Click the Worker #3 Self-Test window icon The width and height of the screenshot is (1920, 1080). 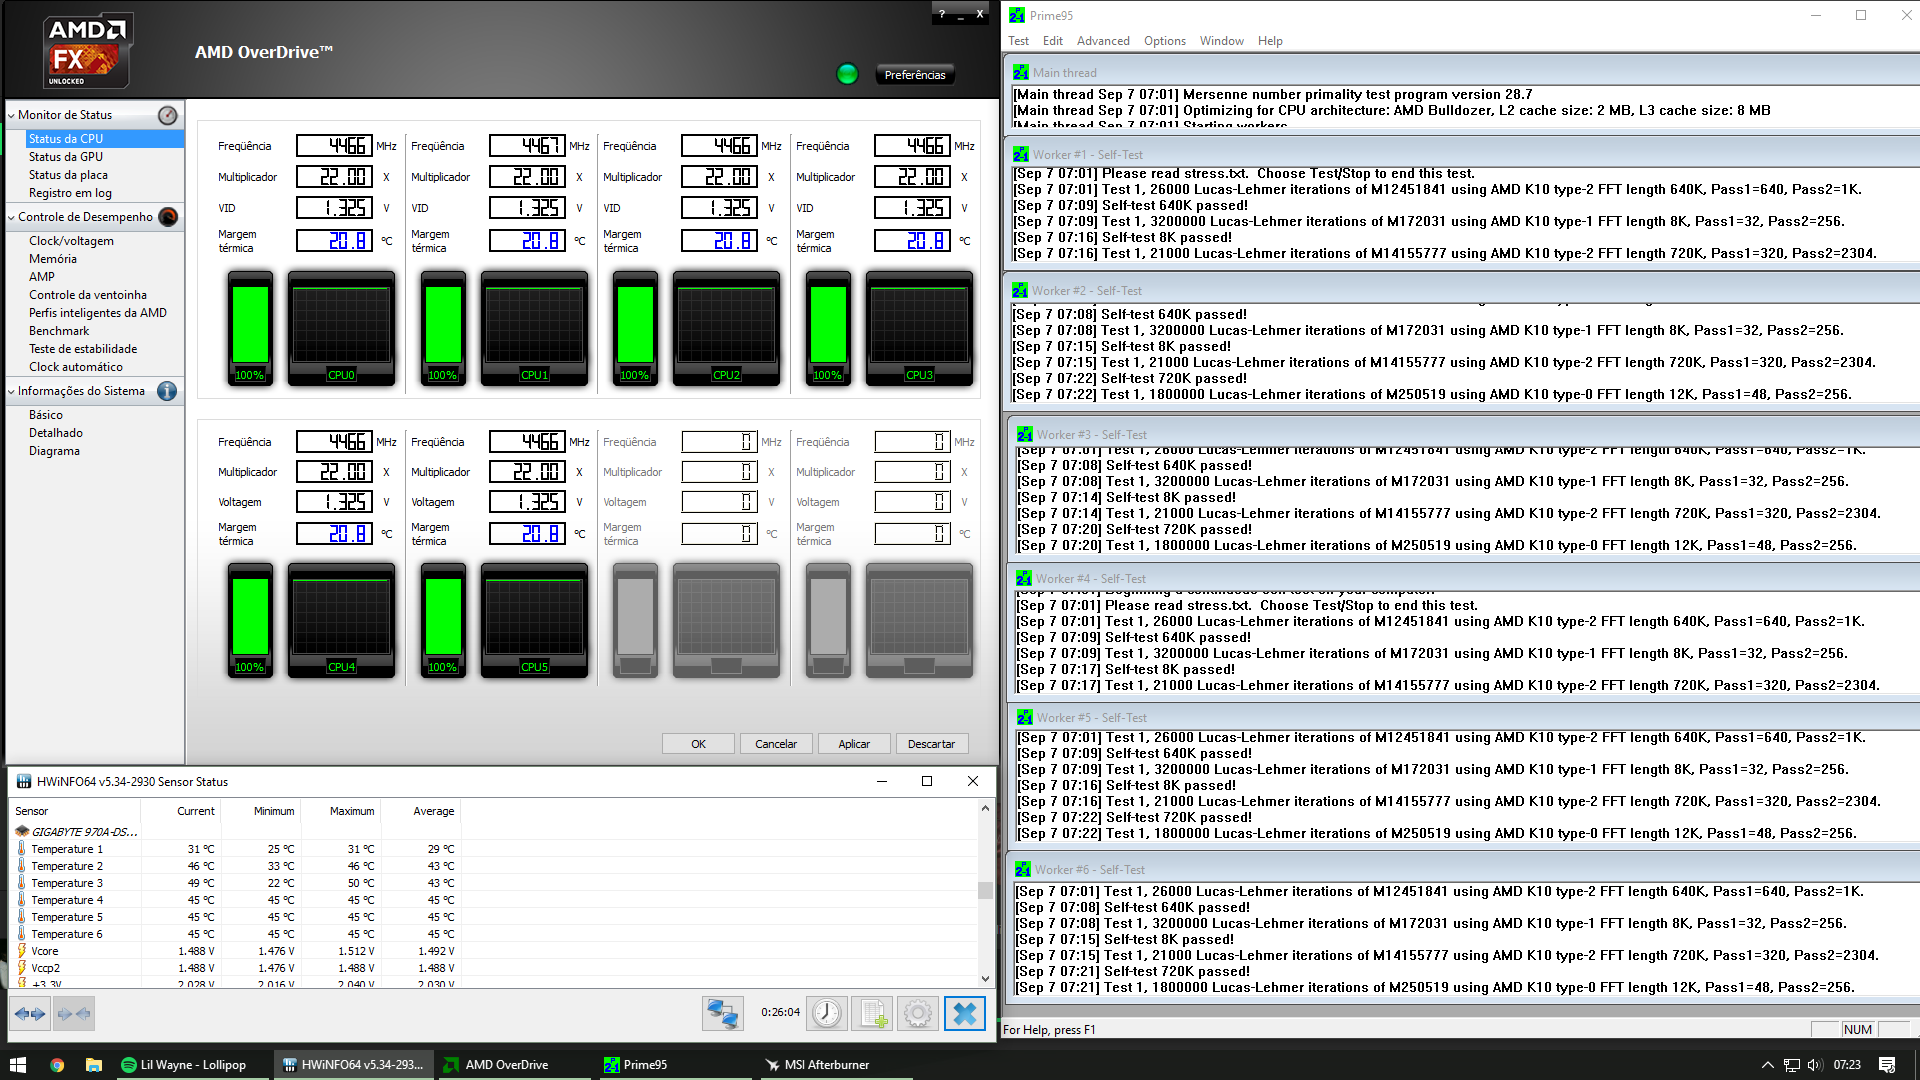pos(1025,435)
